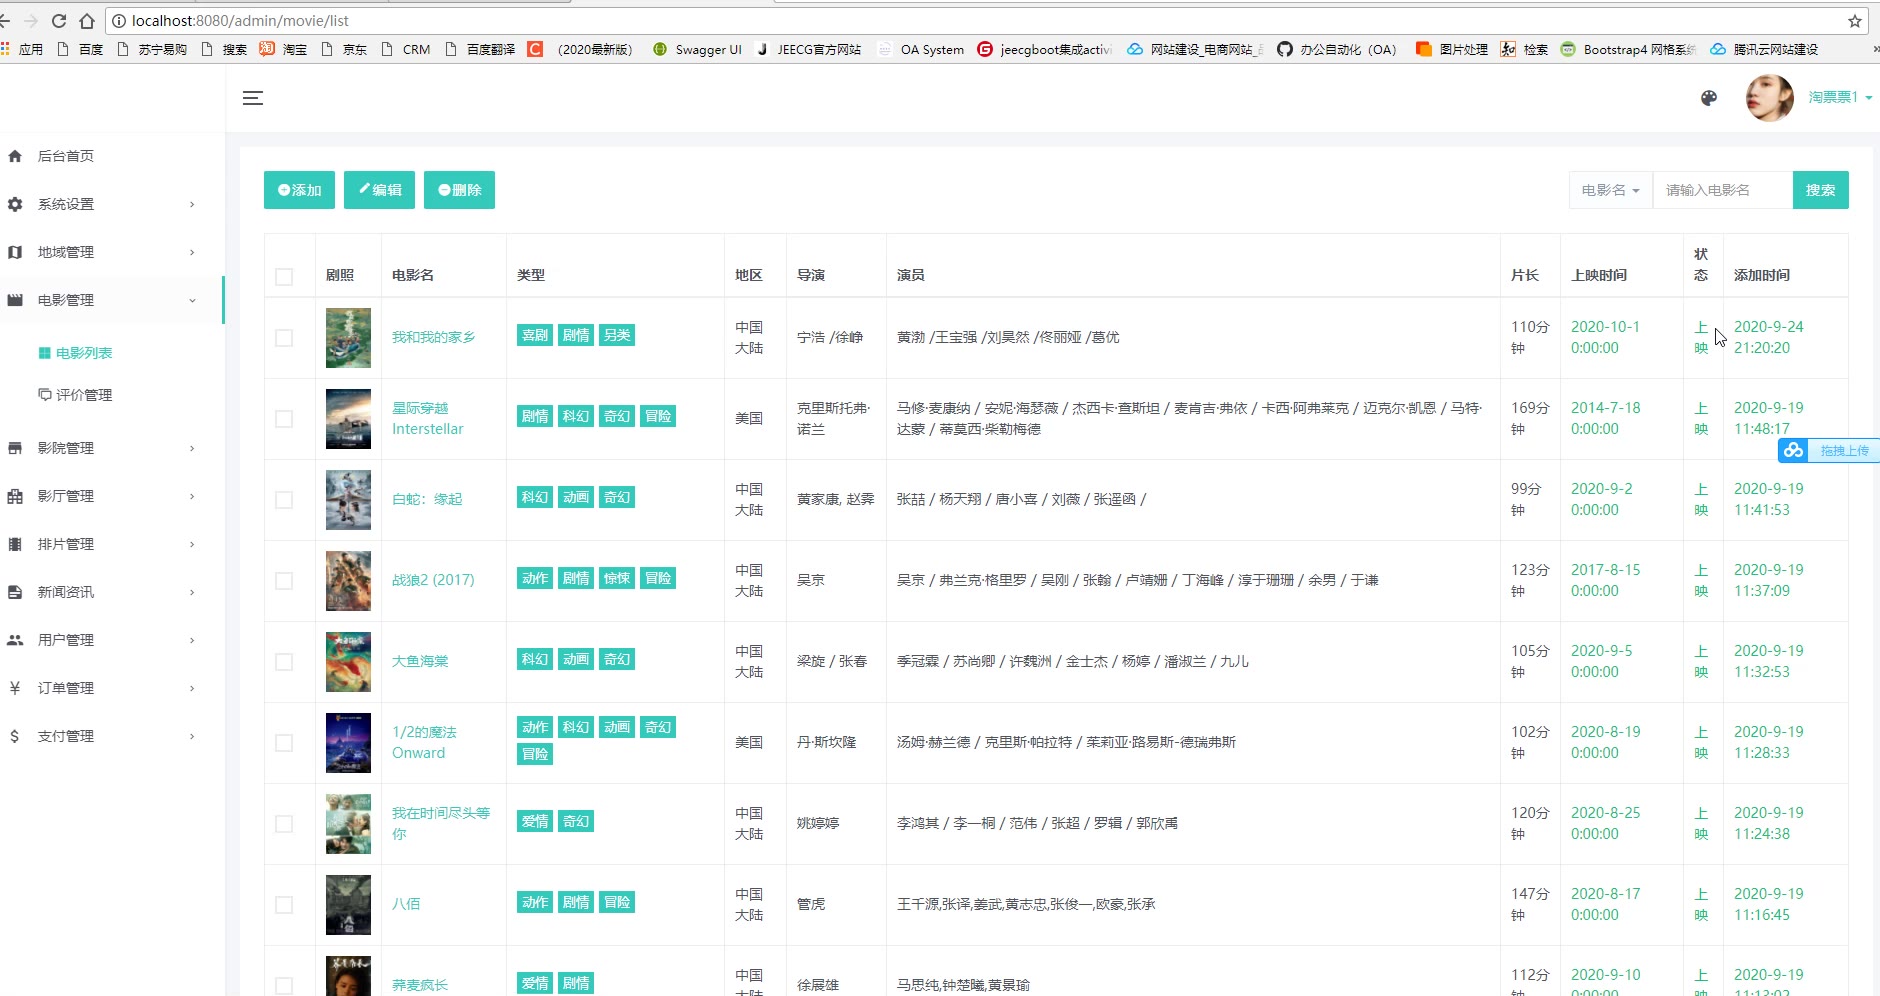Focus the 请输入电影名 search field
The image size is (1880, 996).
[1722, 190]
